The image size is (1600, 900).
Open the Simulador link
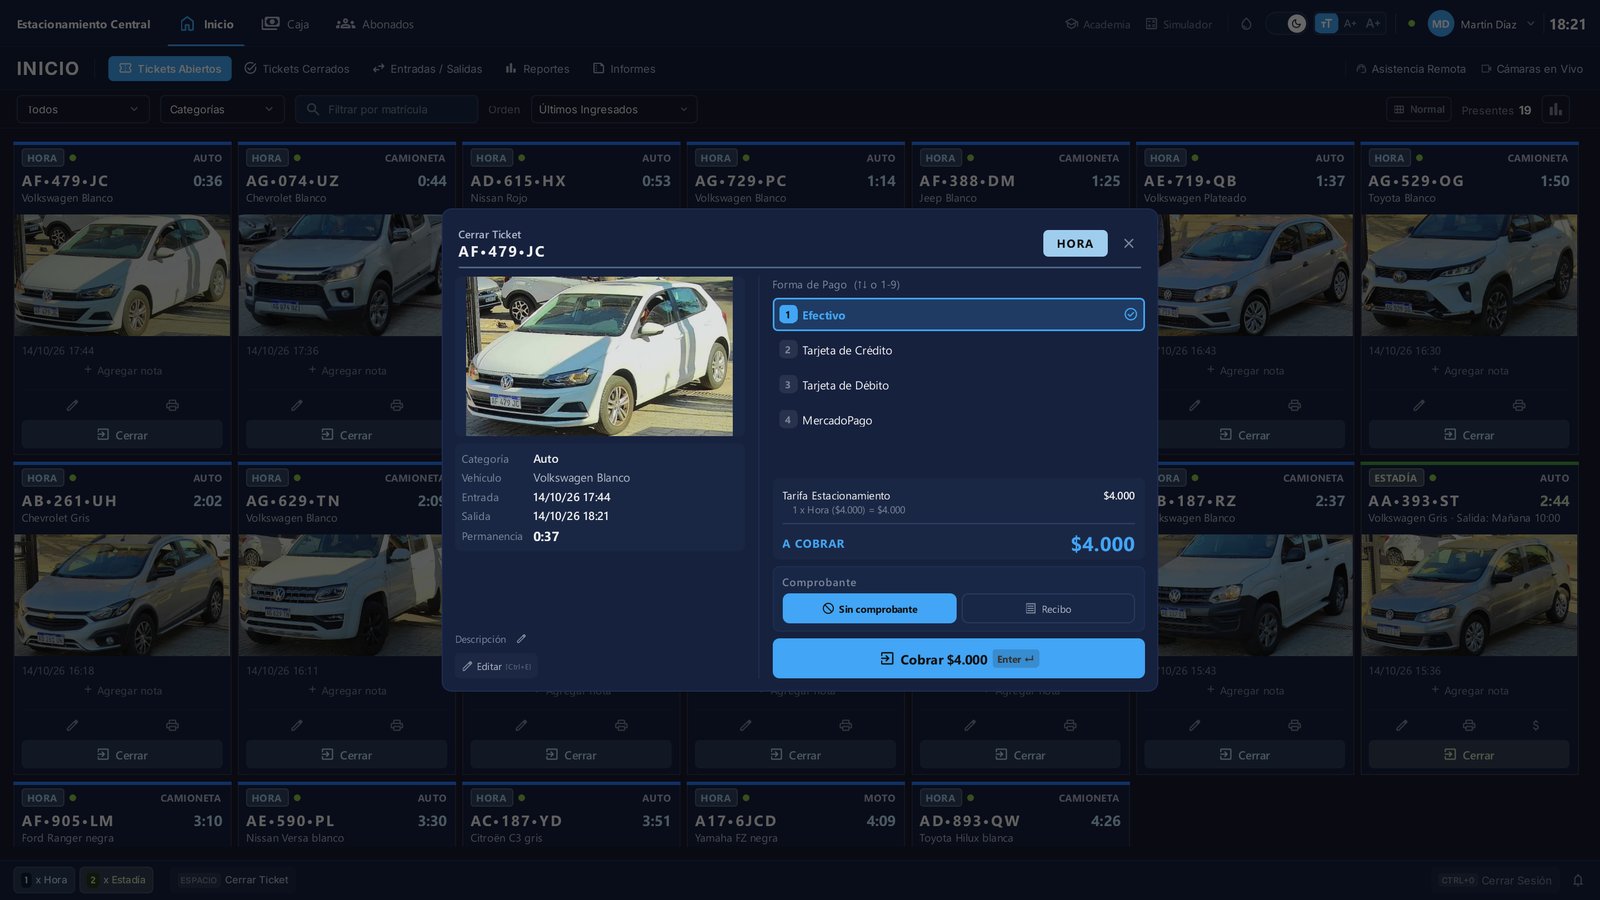(1178, 24)
